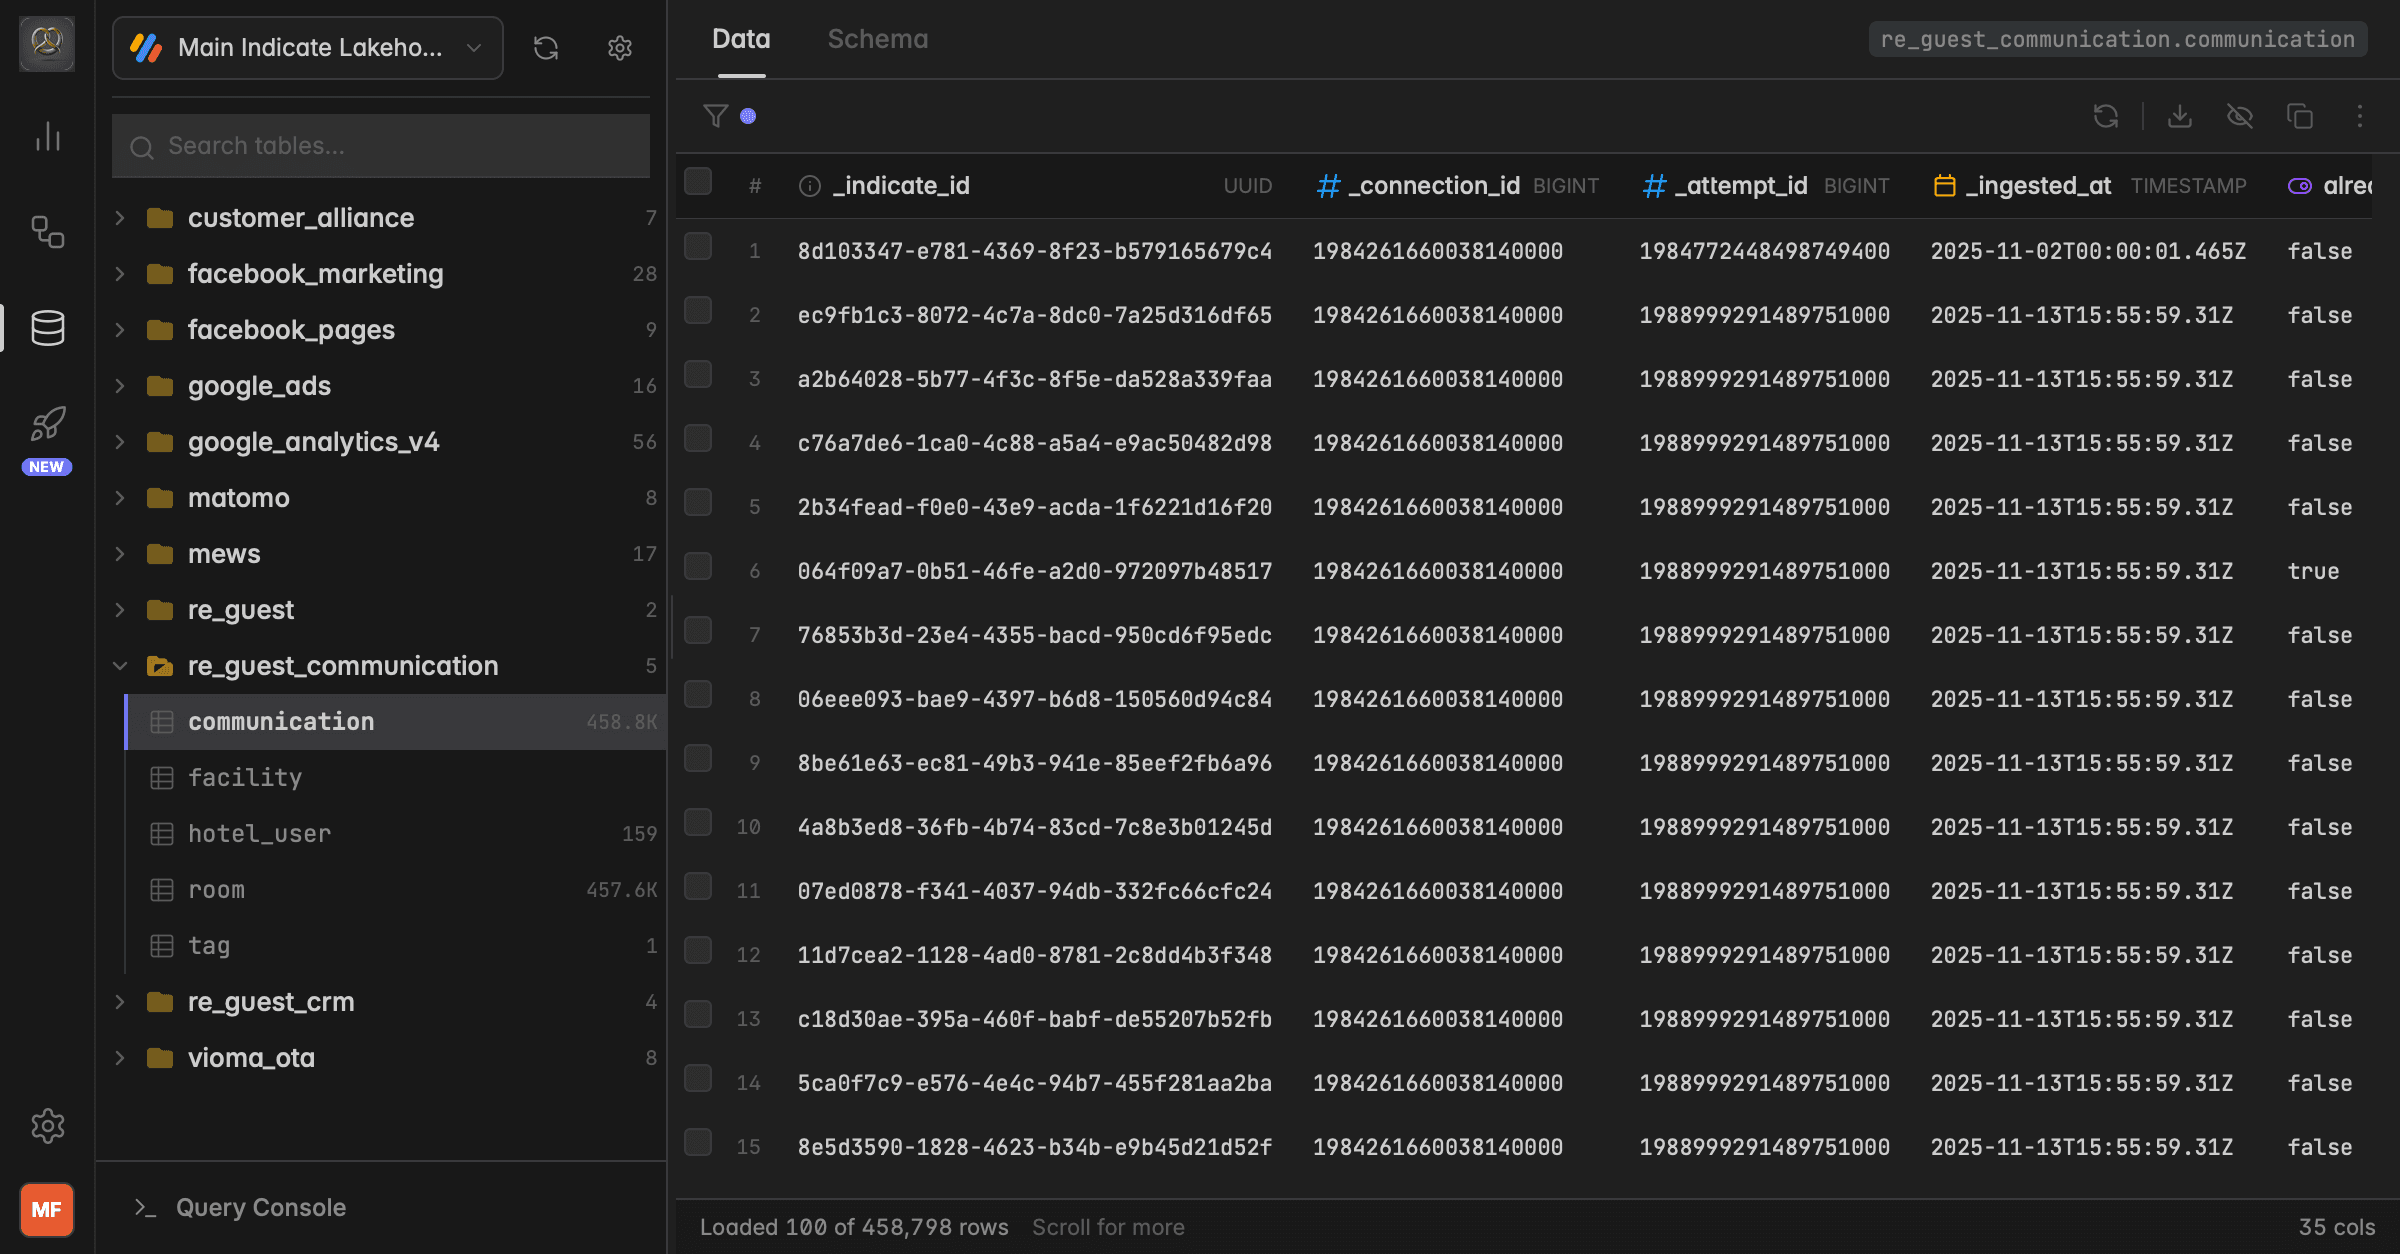The height and width of the screenshot is (1254, 2400).
Task: Expand the vioma_ota folder
Action: (120, 1058)
